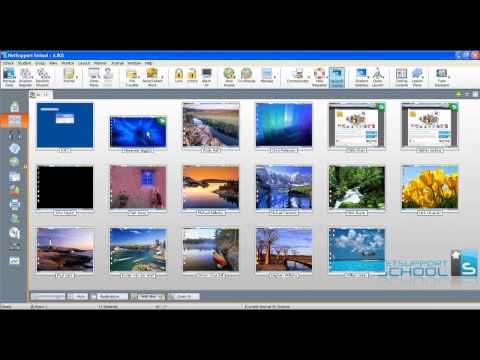Adjust the thumbnail size slider in bottom bar
This screenshot has width=480, height=360.
[48, 296]
